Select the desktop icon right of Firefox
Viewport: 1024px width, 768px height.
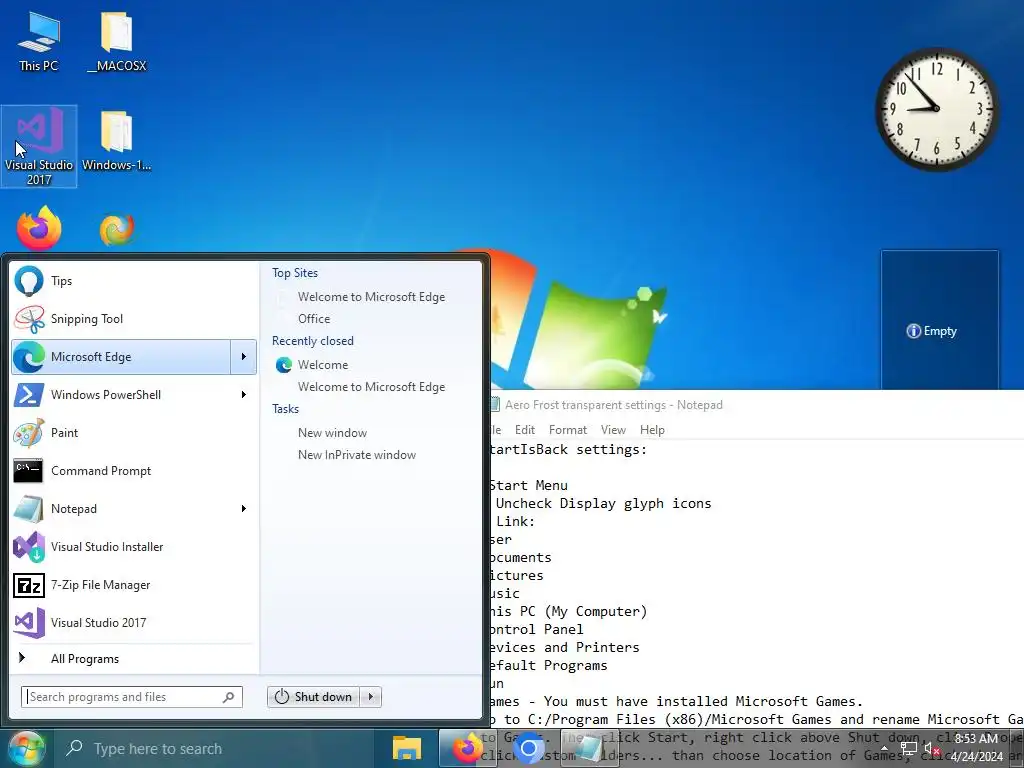pyautogui.click(x=117, y=230)
